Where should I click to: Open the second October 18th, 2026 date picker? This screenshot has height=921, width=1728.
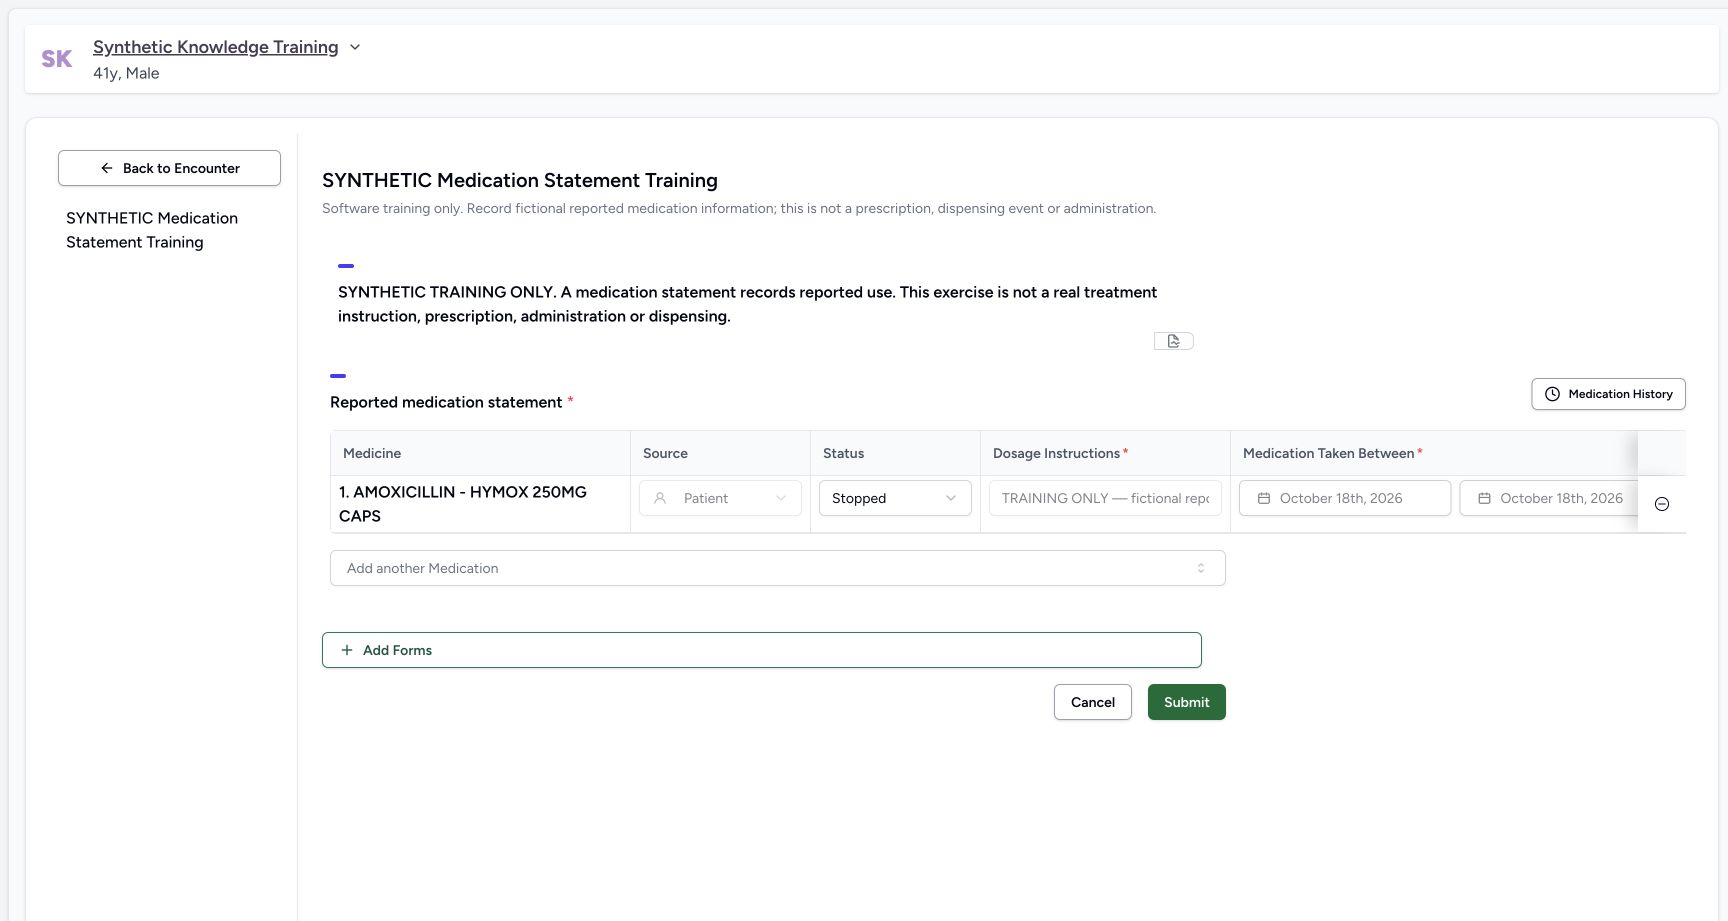[1551, 498]
